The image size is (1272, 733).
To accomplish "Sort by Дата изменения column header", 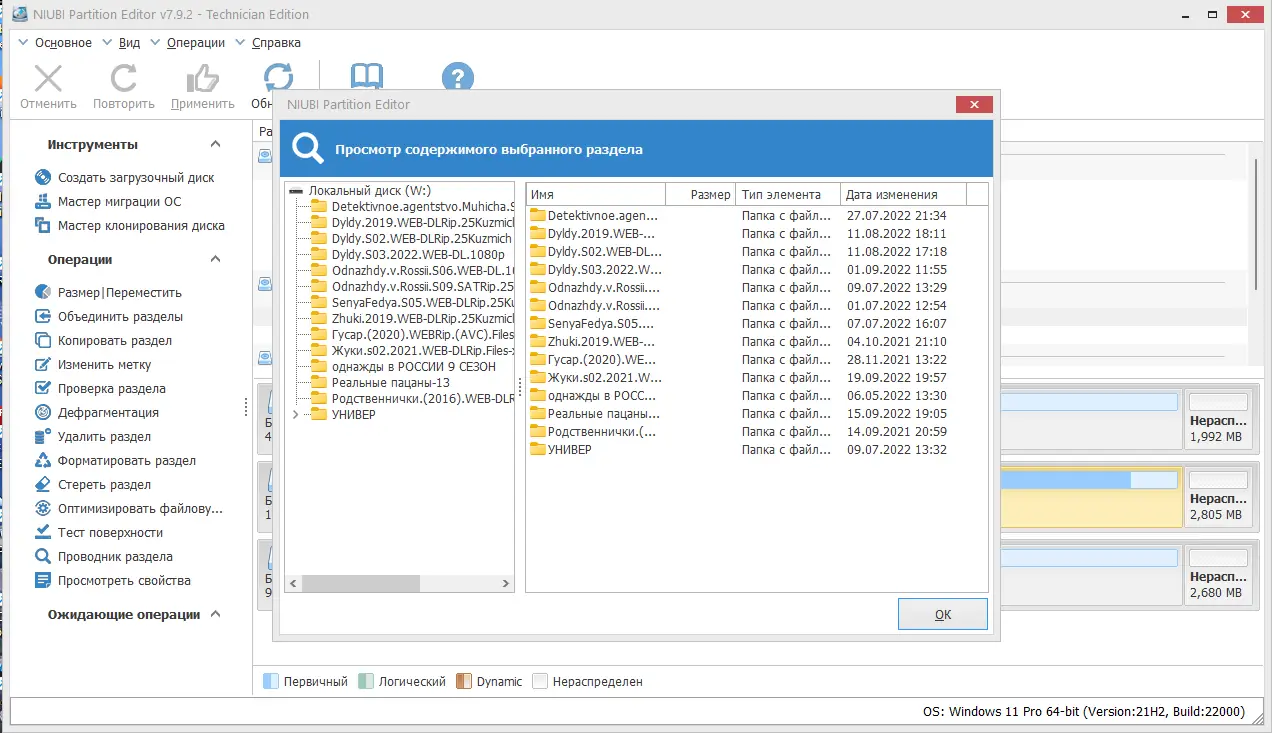I will pyautogui.click(x=904, y=195).
